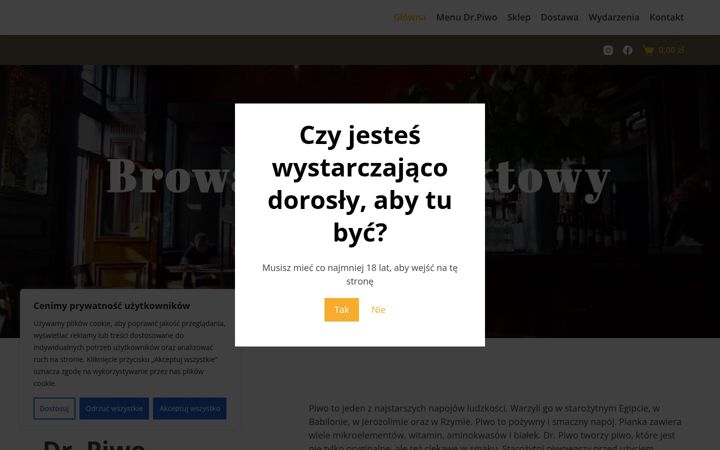The width and height of the screenshot is (720, 450).
Task: Click Odrzuć wszystkie cookie button
Action: (x=114, y=408)
